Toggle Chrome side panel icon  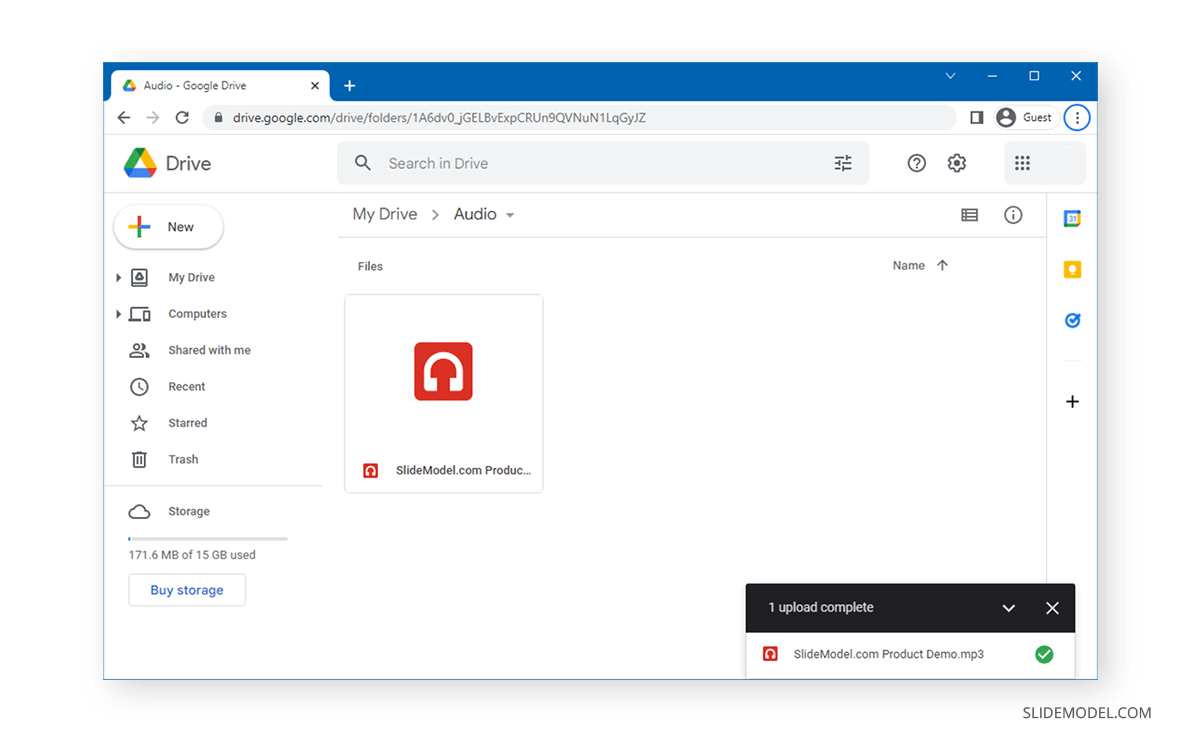click(x=977, y=117)
